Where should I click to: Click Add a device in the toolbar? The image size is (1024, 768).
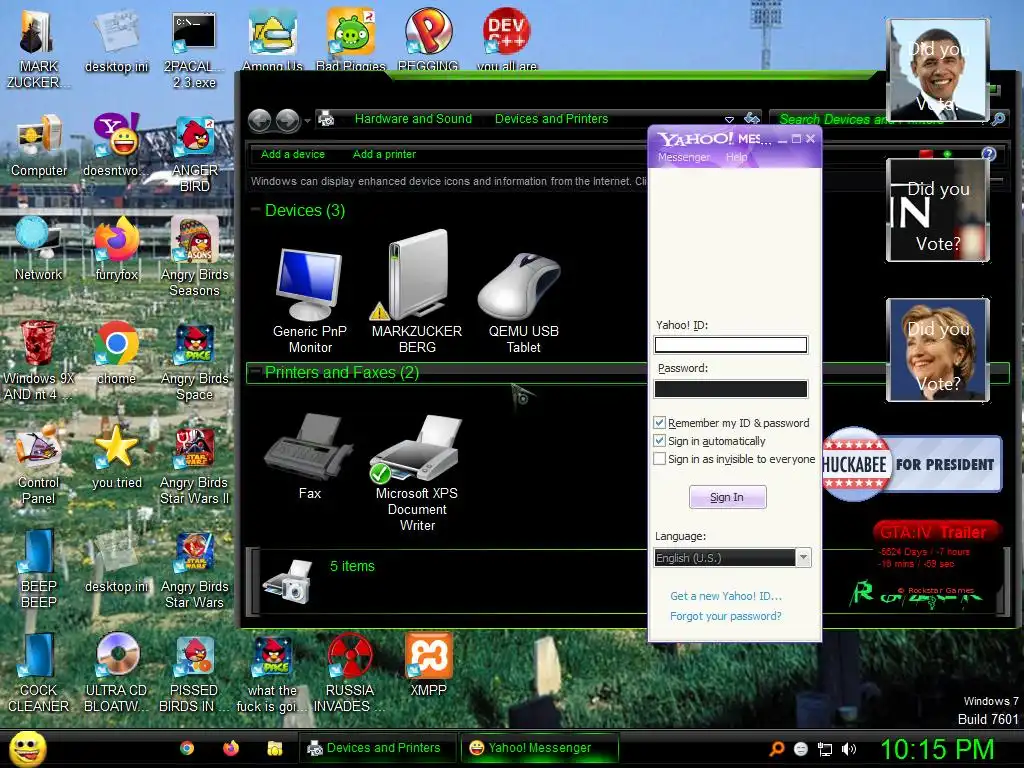click(293, 154)
